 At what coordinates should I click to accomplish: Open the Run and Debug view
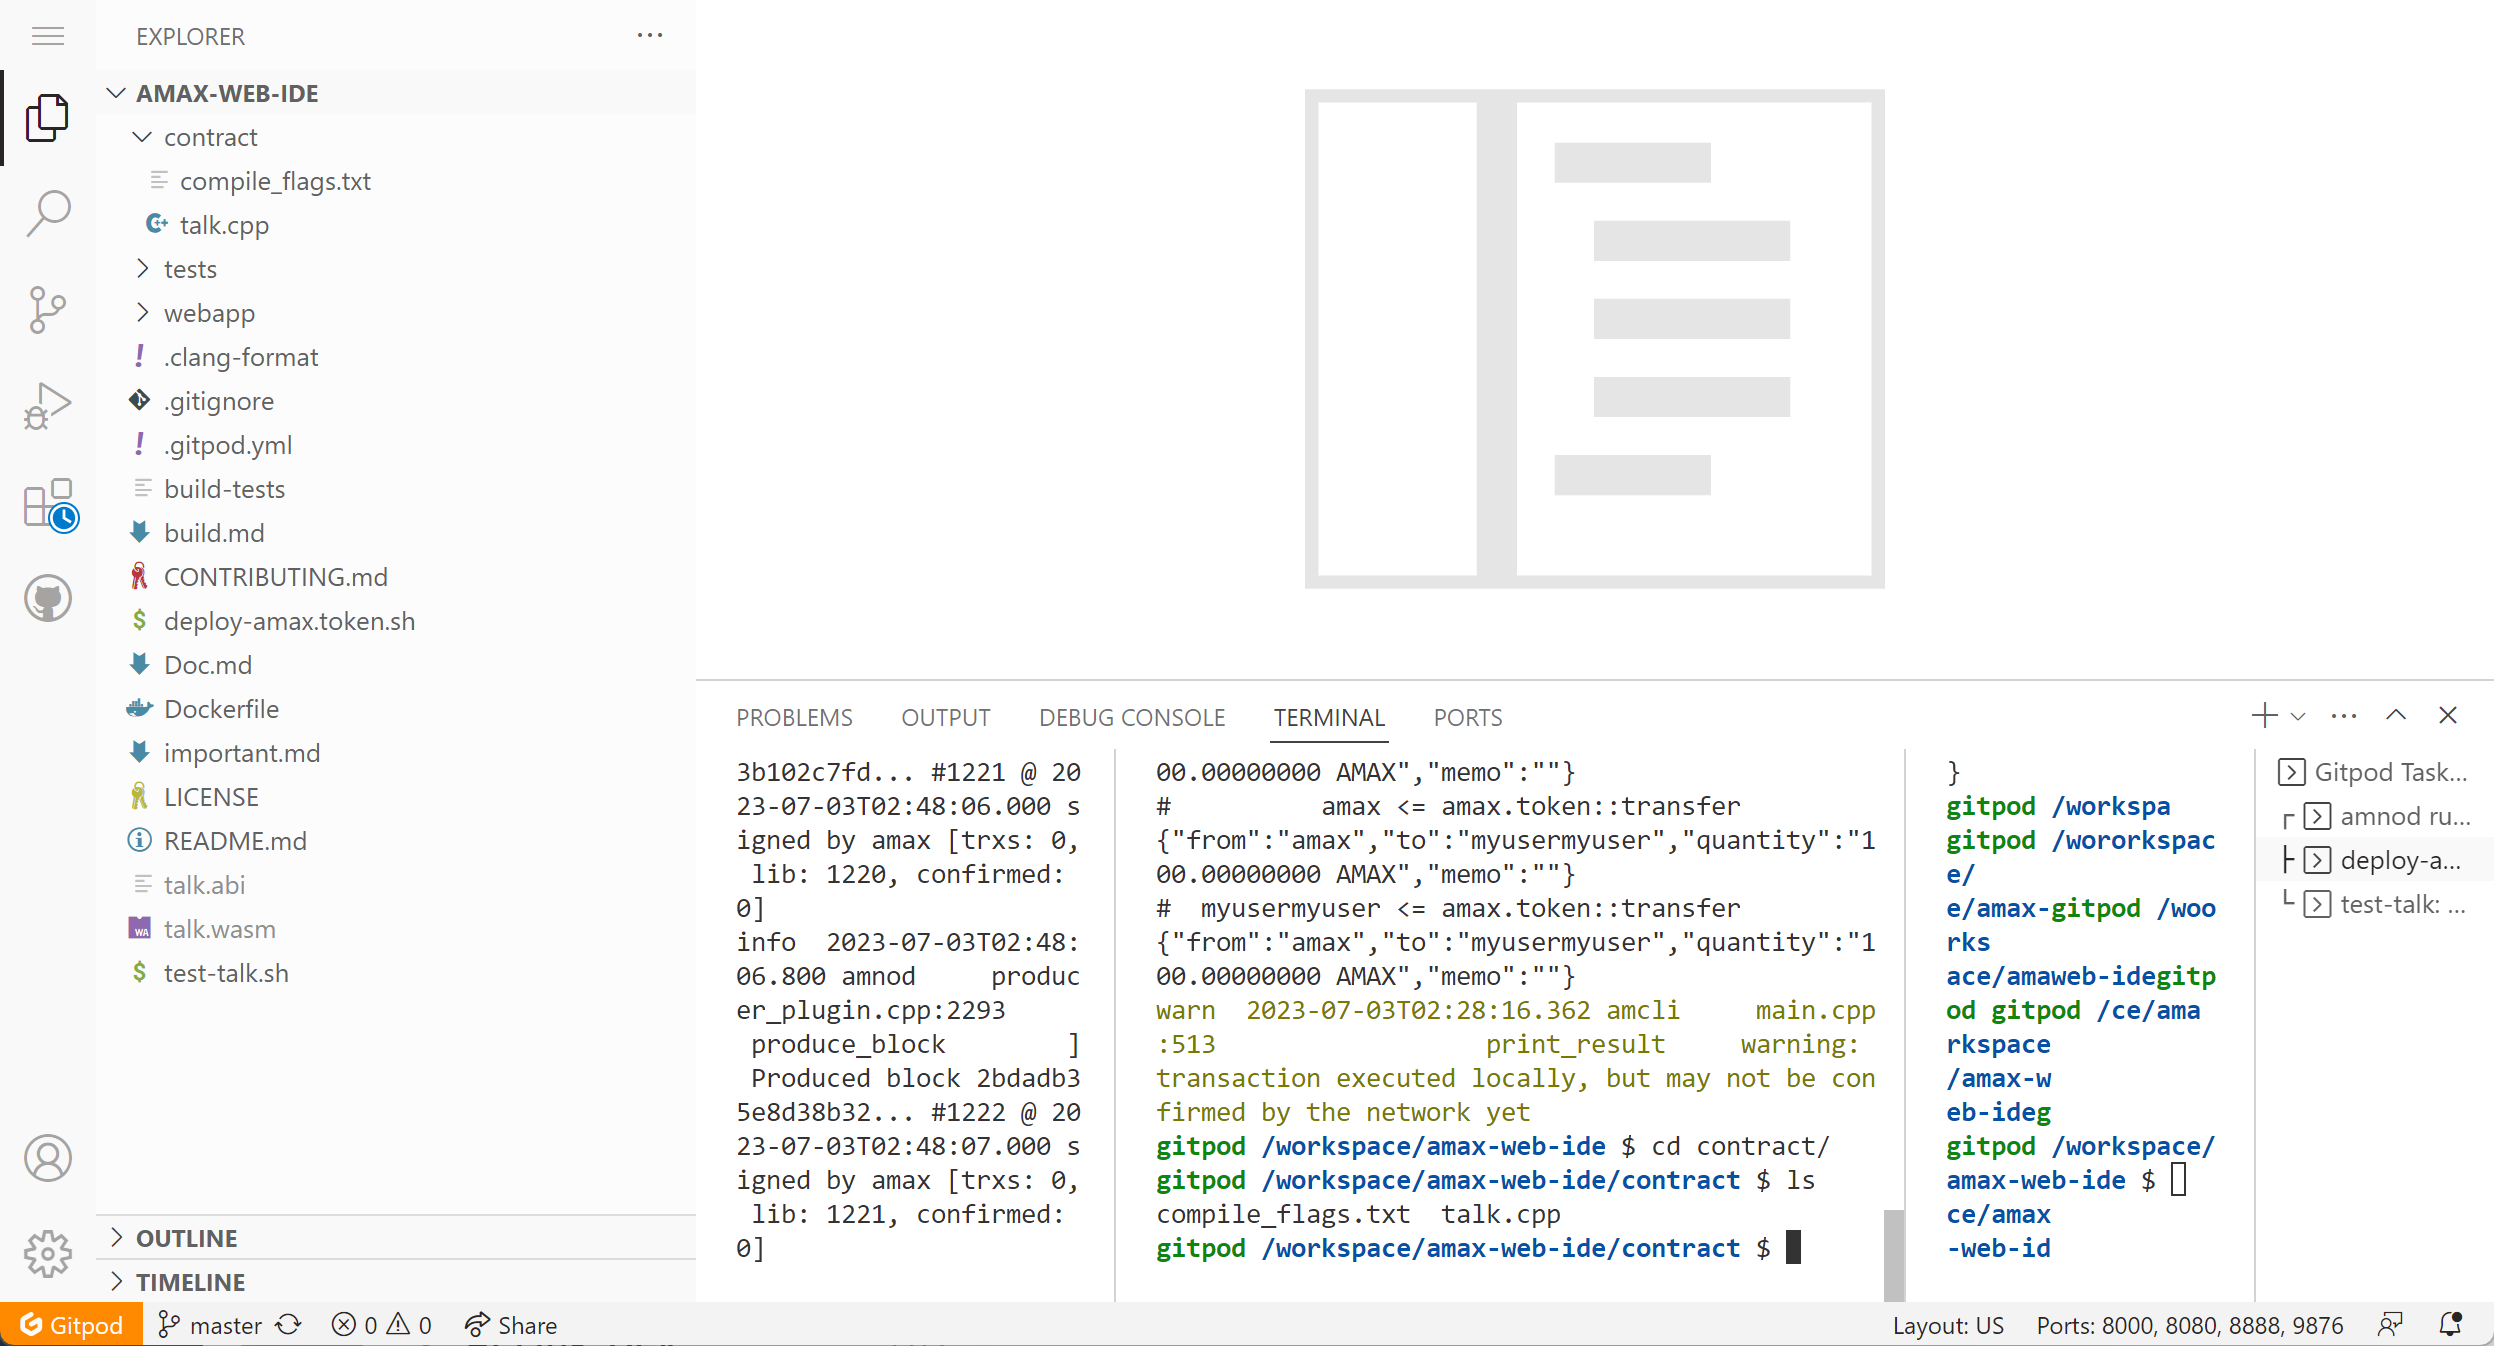coord(48,405)
